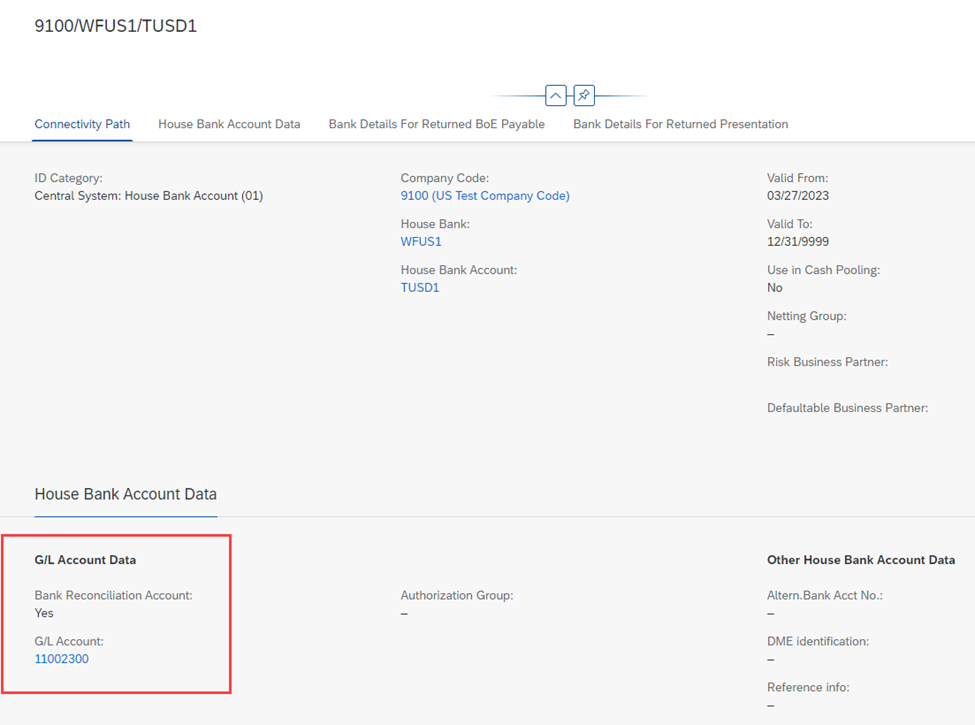The image size is (975, 725).
Task: Click the ID Category value text
Action: [x=149, y=196]
